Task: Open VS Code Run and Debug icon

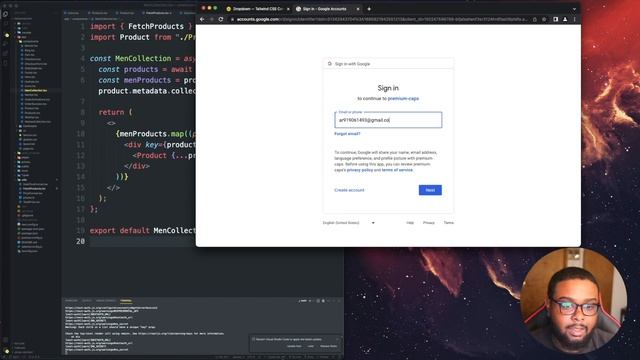Action: click(5, 43)
